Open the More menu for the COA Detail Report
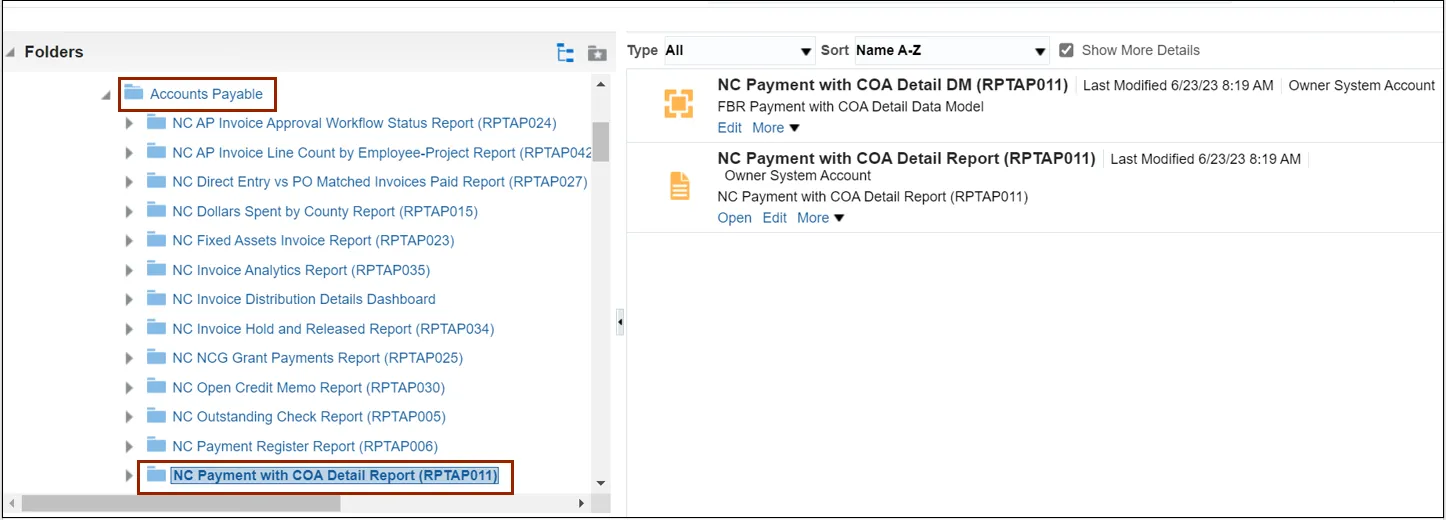This screenshot has height=520, width=1446. 821,218
